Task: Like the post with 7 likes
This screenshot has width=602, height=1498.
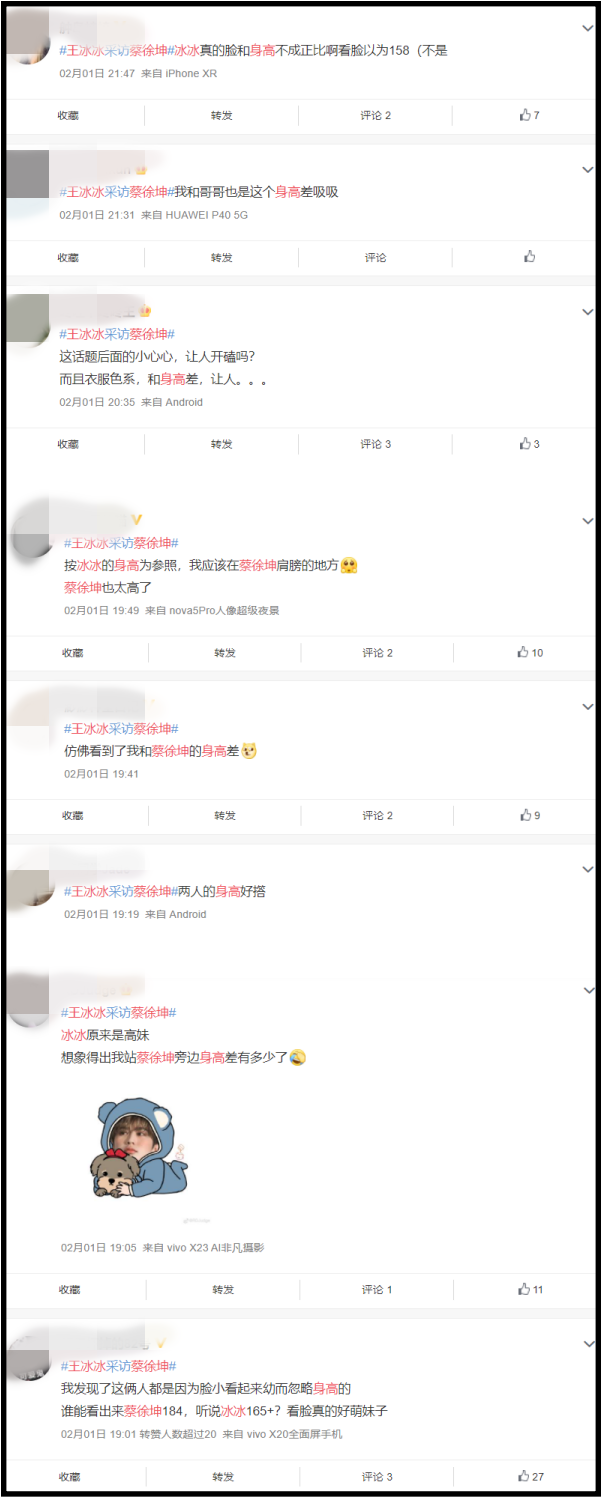Action: (x=529, y=116)
